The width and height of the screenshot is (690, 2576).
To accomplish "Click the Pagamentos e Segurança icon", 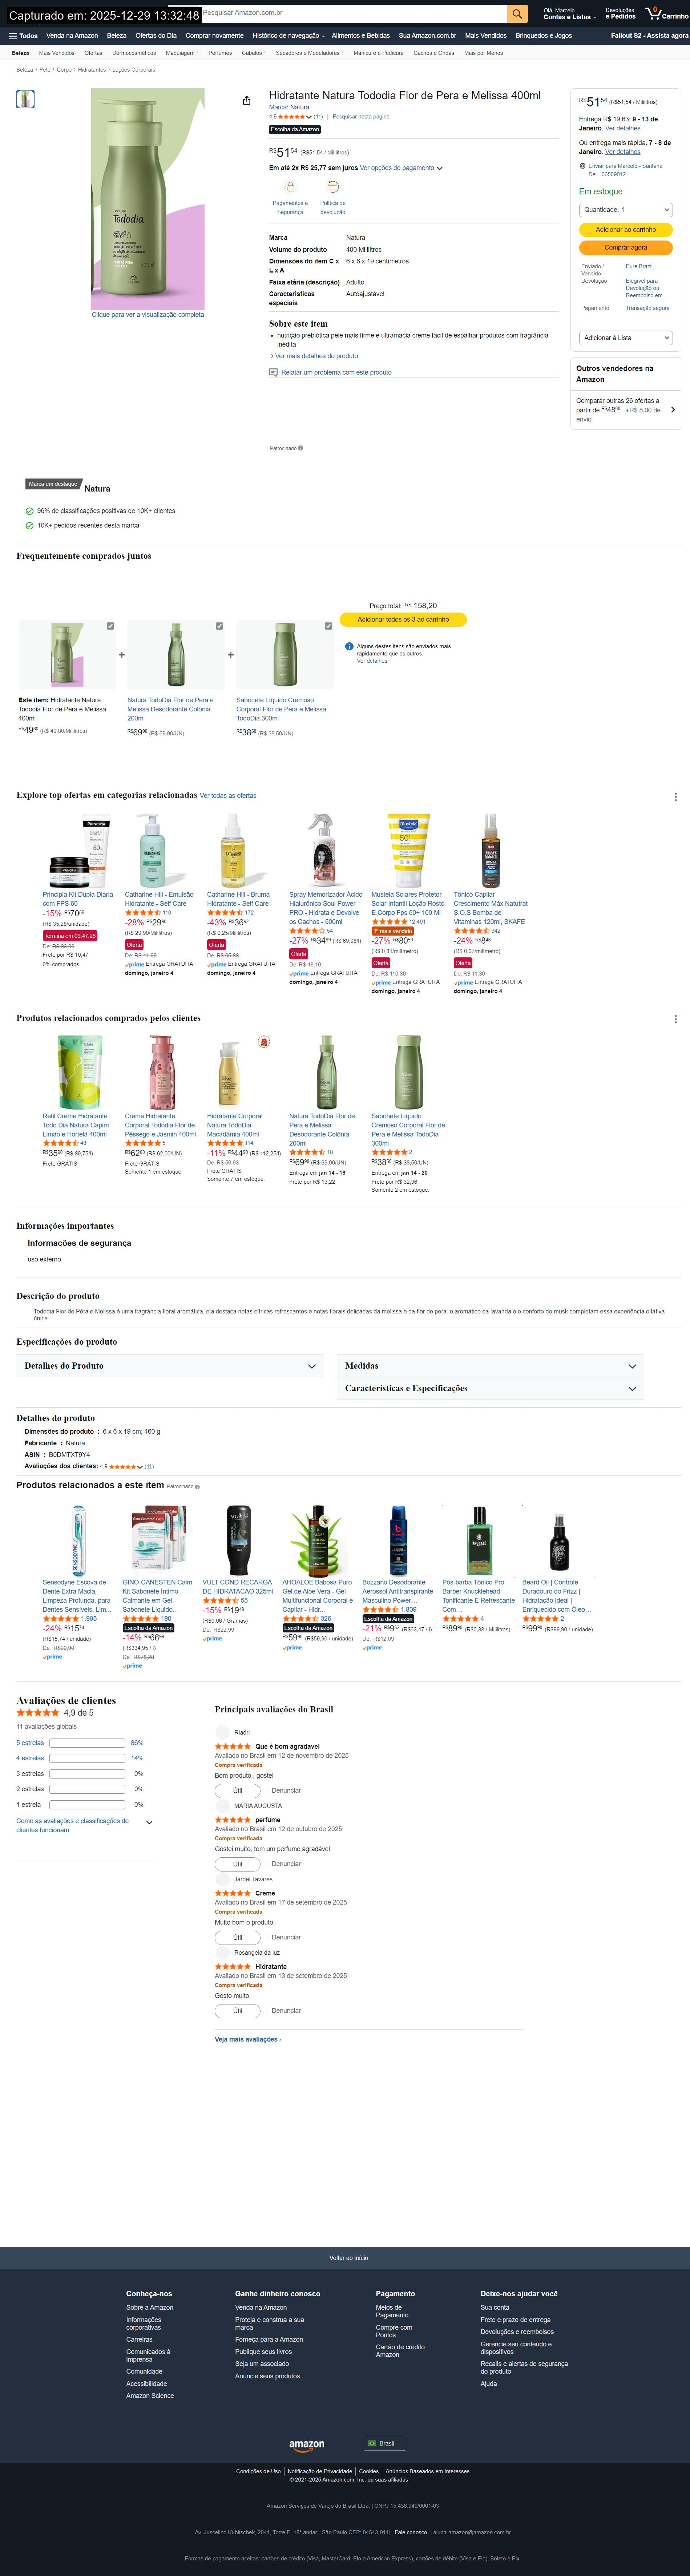I will click(290, 187).
